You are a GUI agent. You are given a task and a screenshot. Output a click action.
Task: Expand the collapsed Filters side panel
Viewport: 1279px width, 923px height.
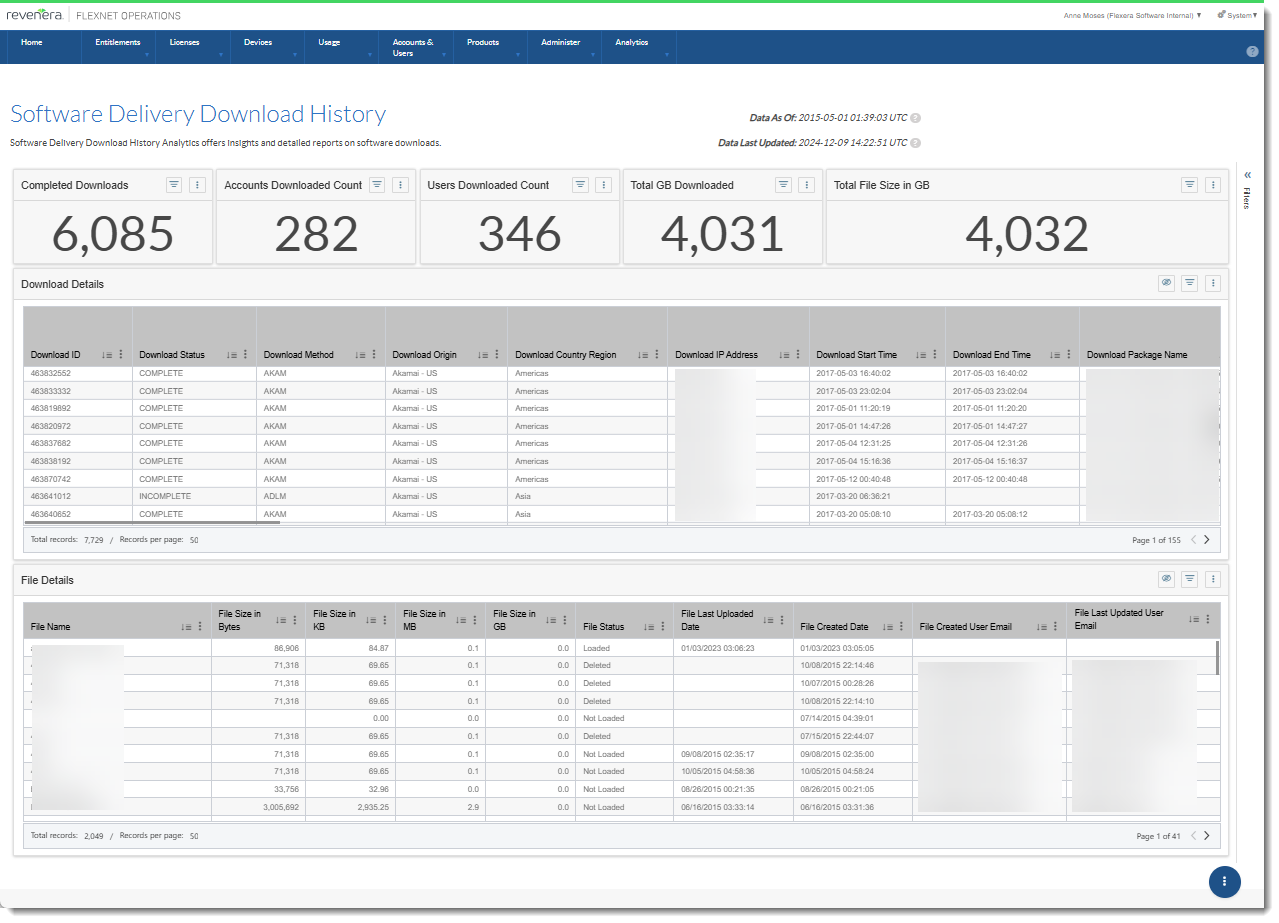pos(1247,174)
